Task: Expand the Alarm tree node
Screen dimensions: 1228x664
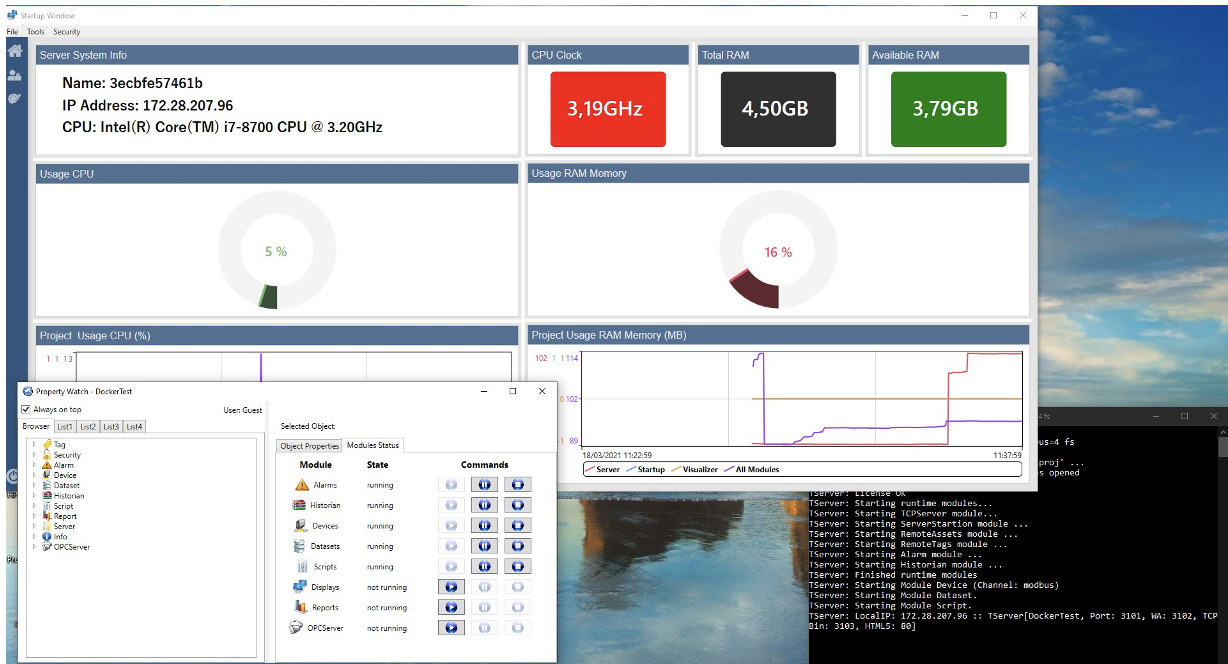Action: 35,465
